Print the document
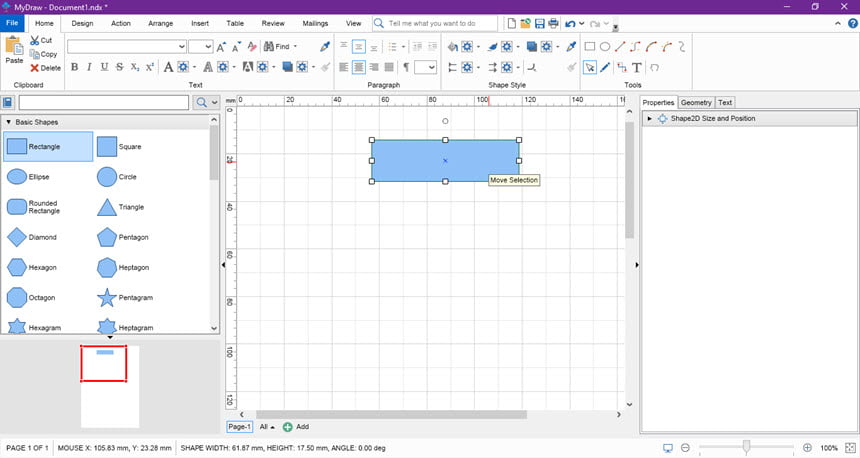860x458 pixels. pyautogui.click(x=553, y=24)
